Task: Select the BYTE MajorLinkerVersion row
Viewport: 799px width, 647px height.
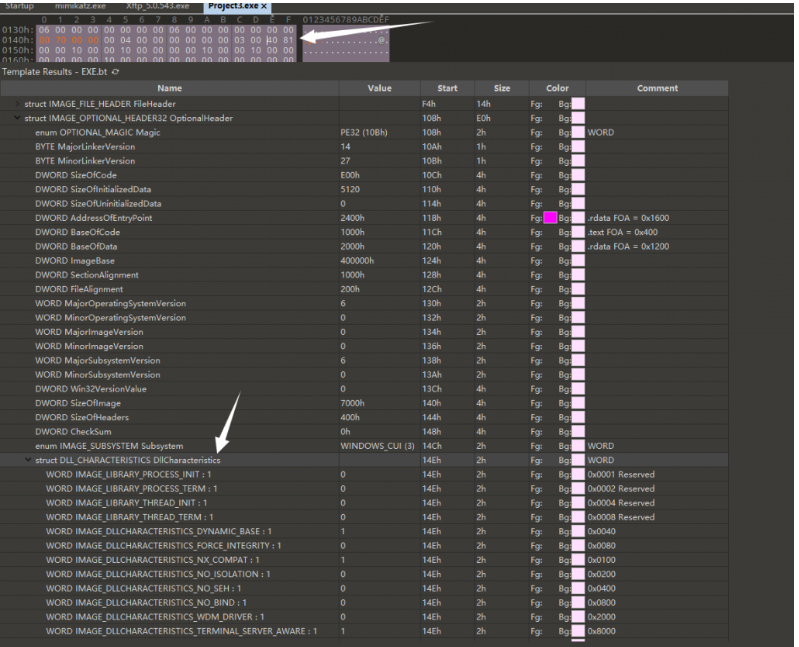Action: pos(364,147)
